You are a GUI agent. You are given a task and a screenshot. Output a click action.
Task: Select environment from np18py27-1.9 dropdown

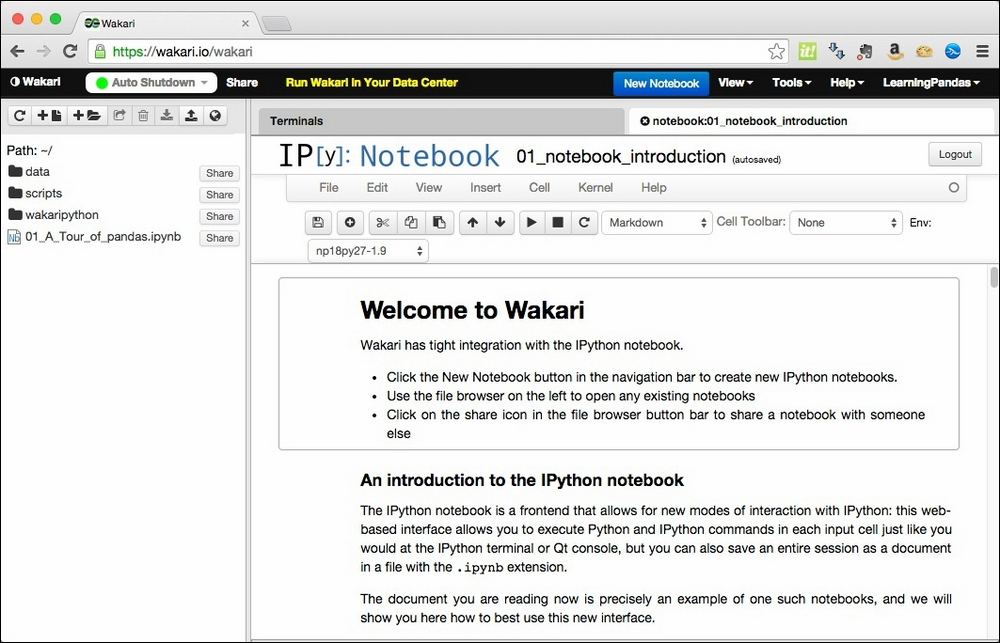tap(368, 251)
